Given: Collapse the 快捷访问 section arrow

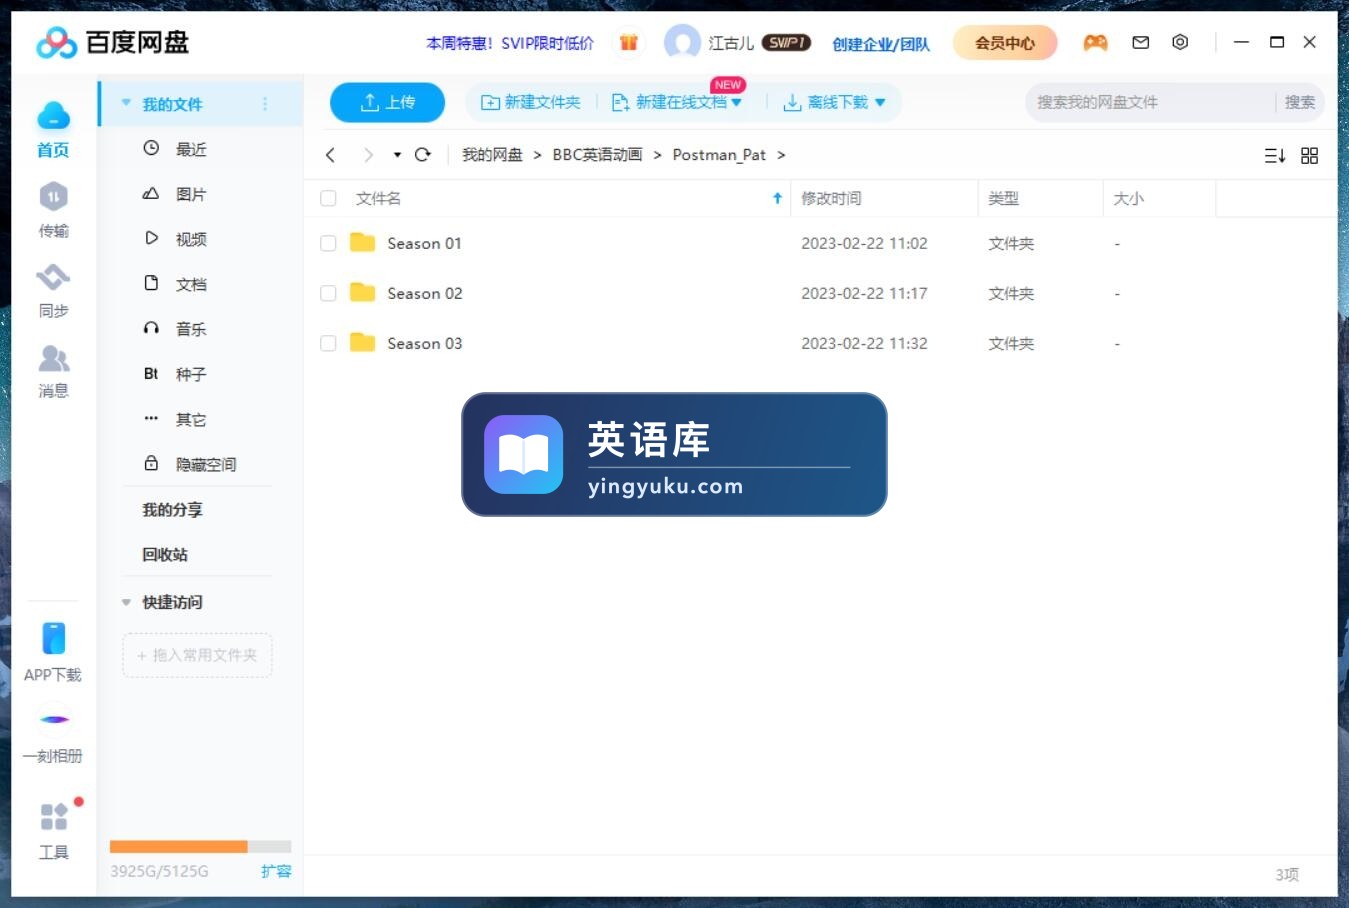Looking at the screenshot, I should [126, 602].
